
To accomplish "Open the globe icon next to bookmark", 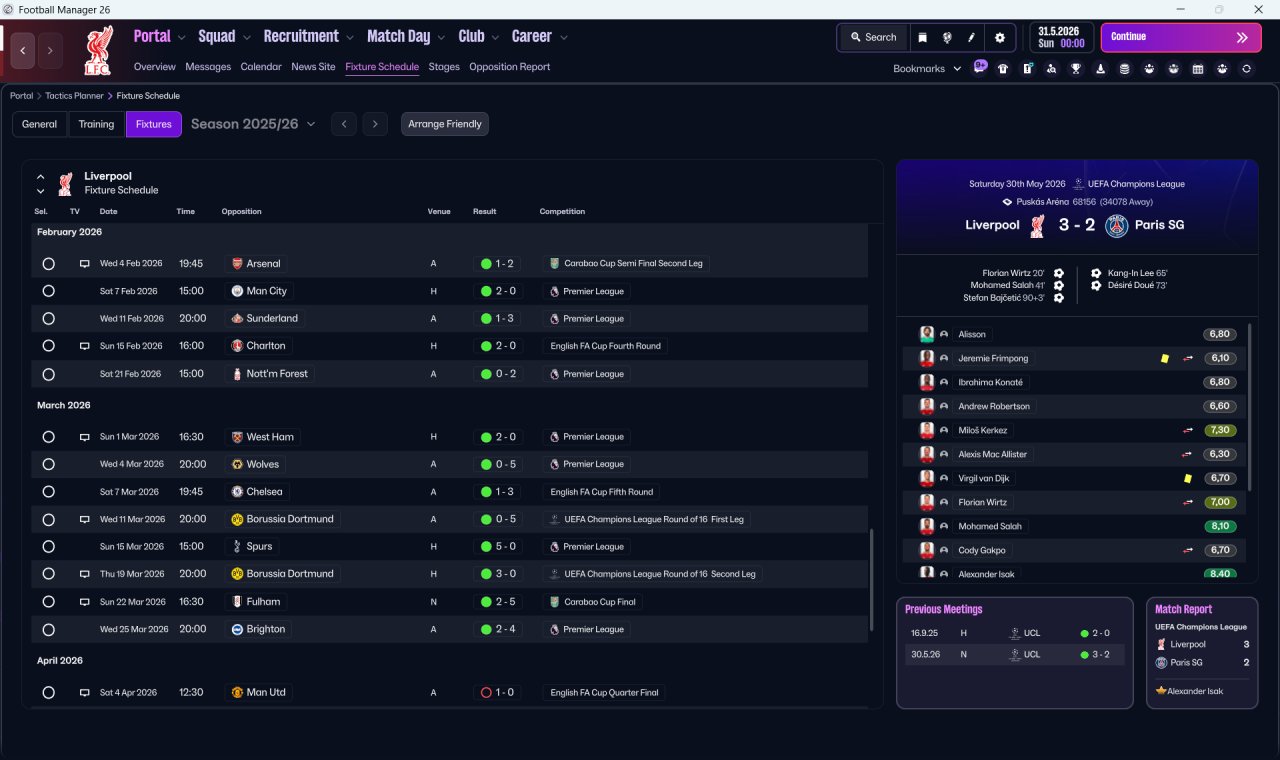I will [947, 37].
